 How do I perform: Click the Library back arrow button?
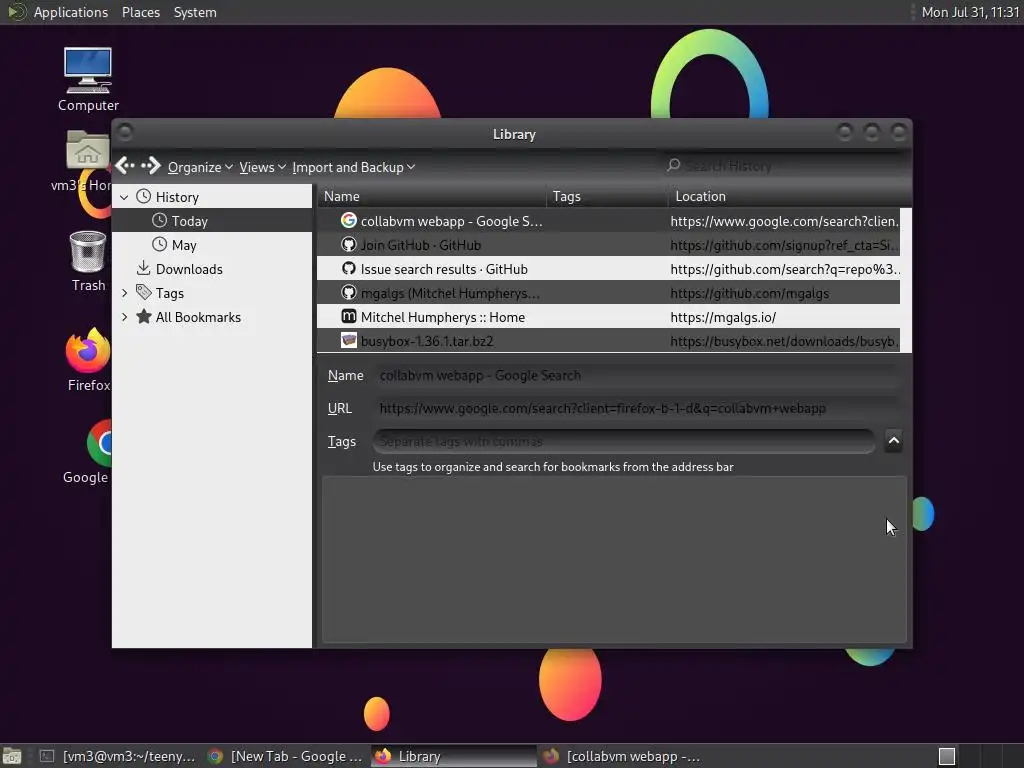pyautogui.click(x=125, y=166)
